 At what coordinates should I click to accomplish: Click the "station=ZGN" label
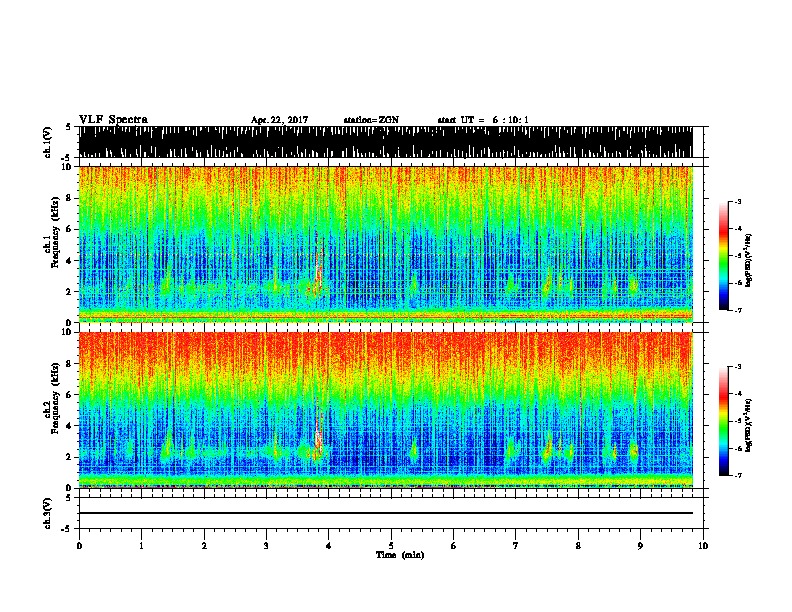click(371, 120)
